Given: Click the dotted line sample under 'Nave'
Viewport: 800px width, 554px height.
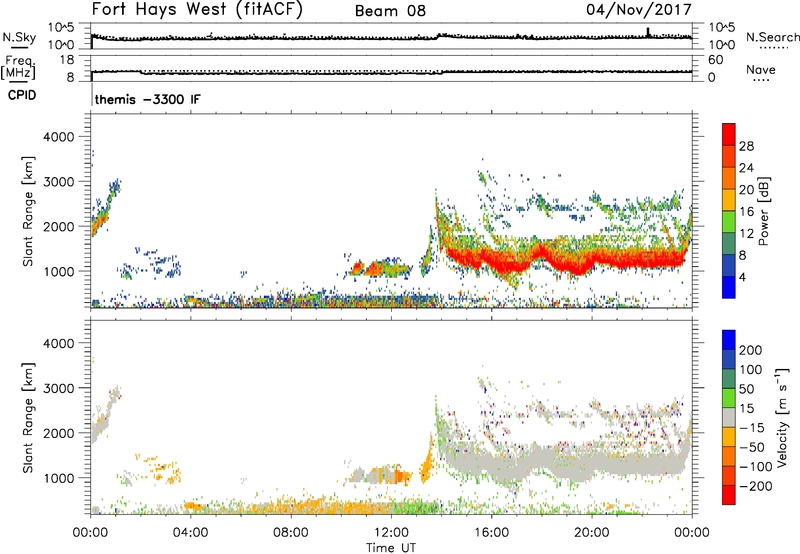Looking at the screenshot, I should (761, 80).
